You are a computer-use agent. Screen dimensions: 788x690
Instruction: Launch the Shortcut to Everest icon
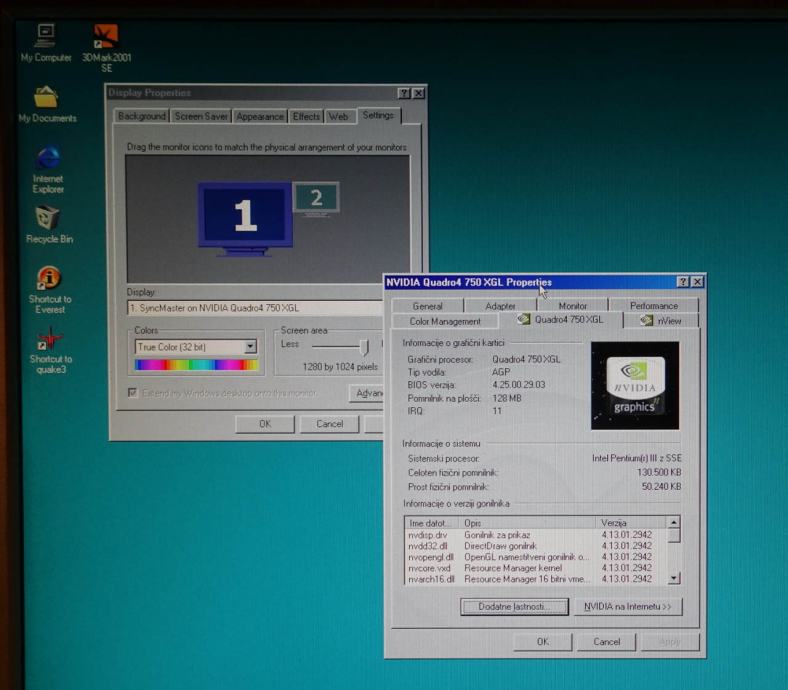(x=49, y=278)
